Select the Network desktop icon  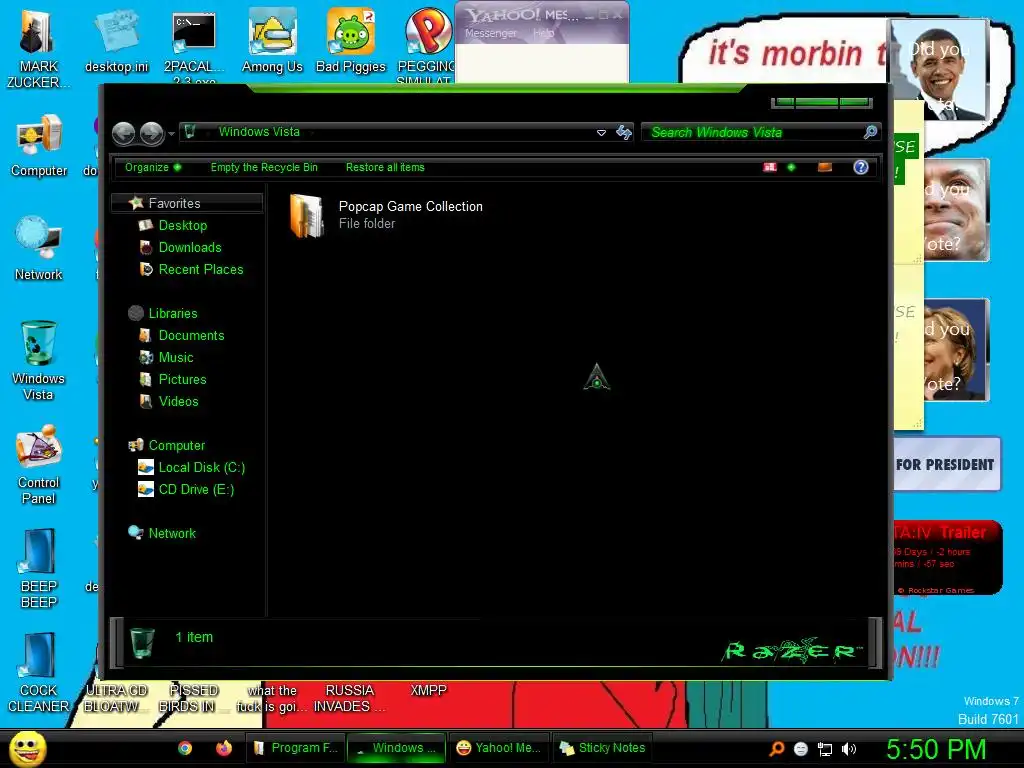click(39, 248)
